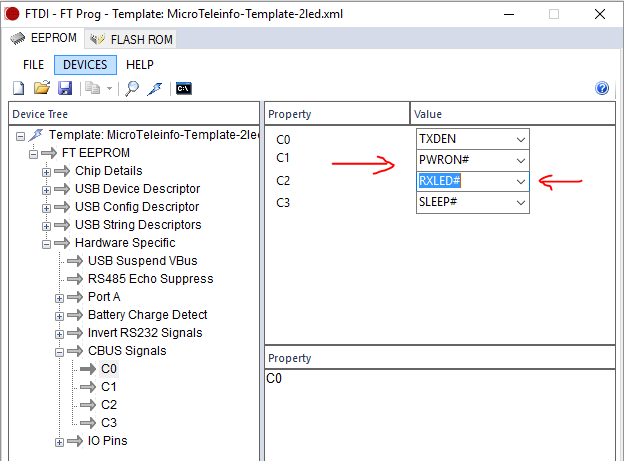Switch to the EEPROM tab
The height and width of the screenshot is (461, 624).
pos(43,38)
